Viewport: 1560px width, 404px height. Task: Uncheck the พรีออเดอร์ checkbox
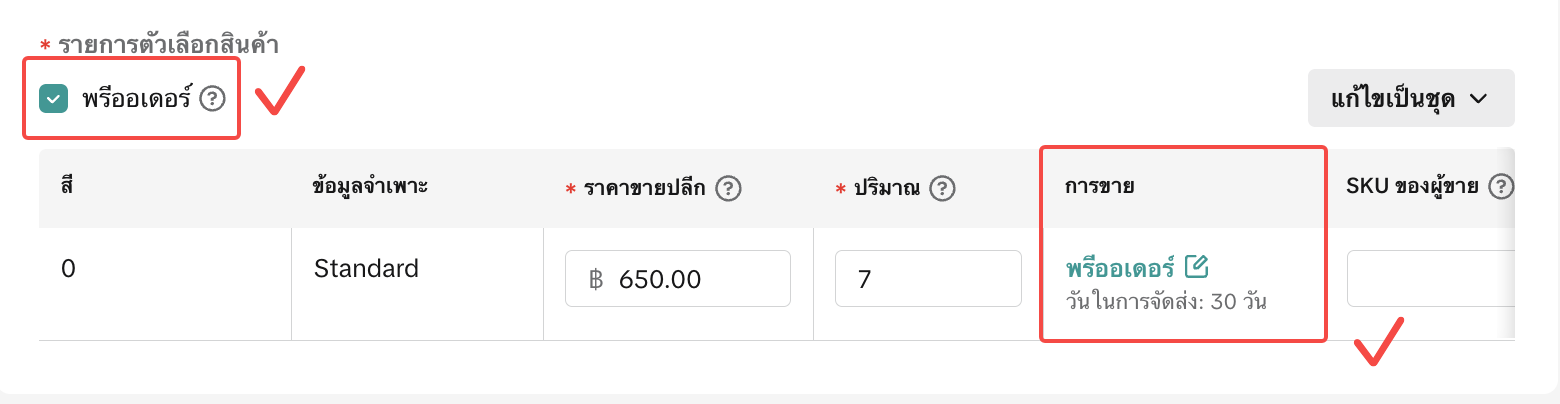tap(53, 99)
